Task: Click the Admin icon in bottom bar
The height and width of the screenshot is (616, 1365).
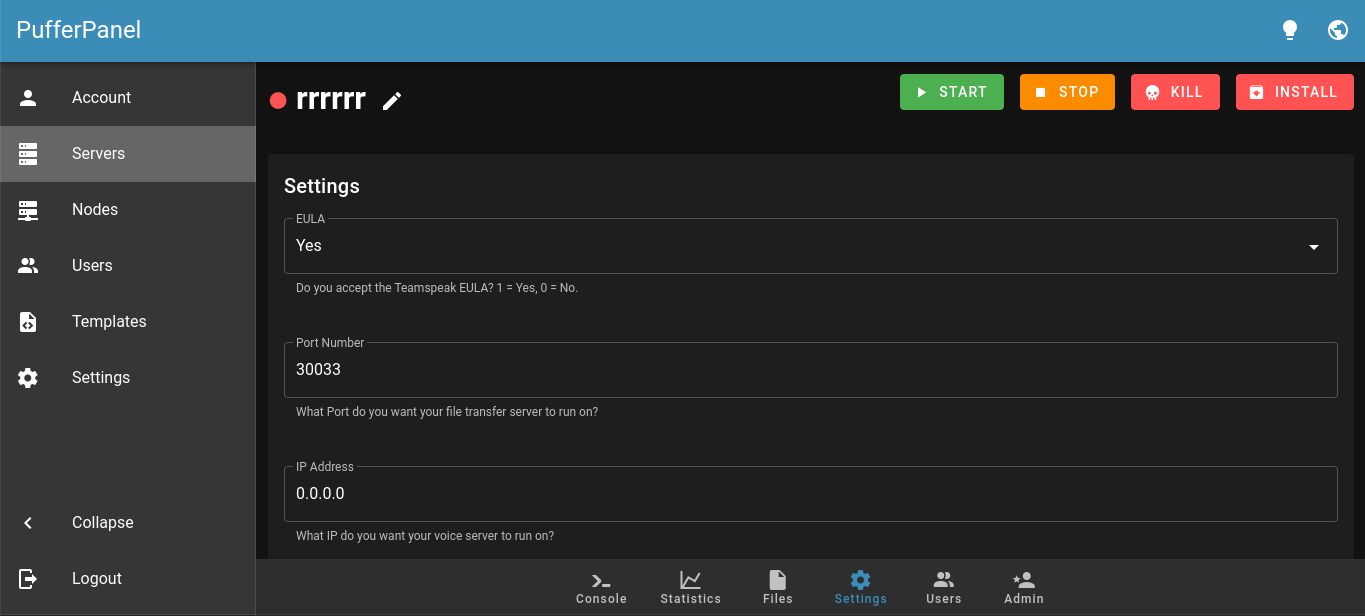Action: [1023, 578]
